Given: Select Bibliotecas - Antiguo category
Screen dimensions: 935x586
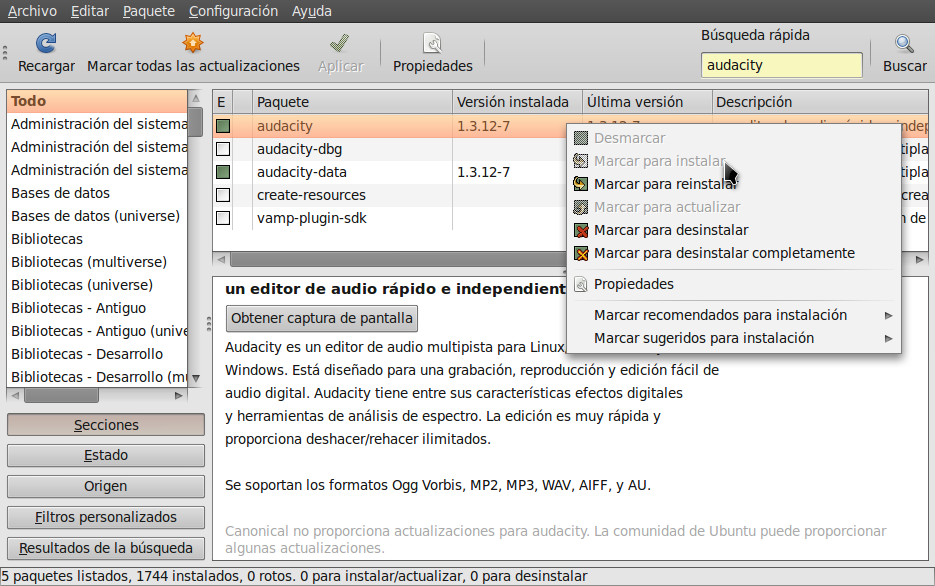Looking at the screenshot, I should [x=97, y=308].
